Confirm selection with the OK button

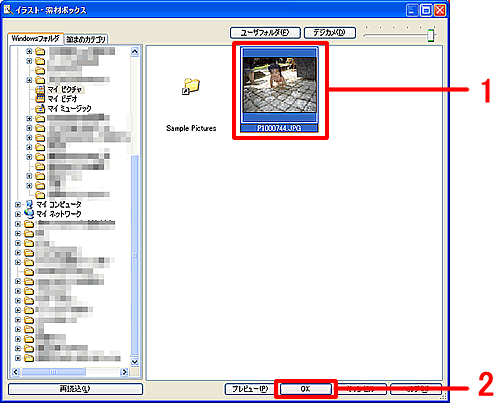pyautogui.click(x=305, y=389)
